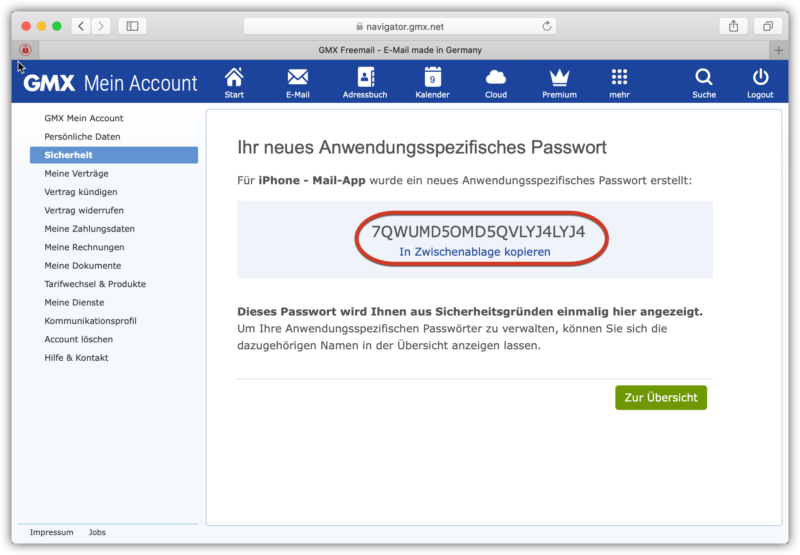Select Persönliche Daten in the sidebar
The height and width of the screenshot is (555, 800).
click(82, 137)
